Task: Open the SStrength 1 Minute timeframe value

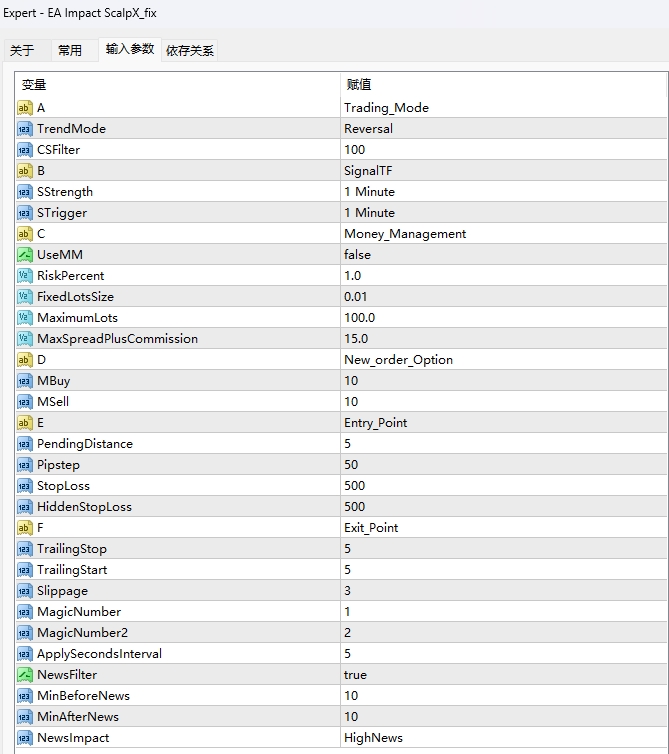Action: (369, 192)
